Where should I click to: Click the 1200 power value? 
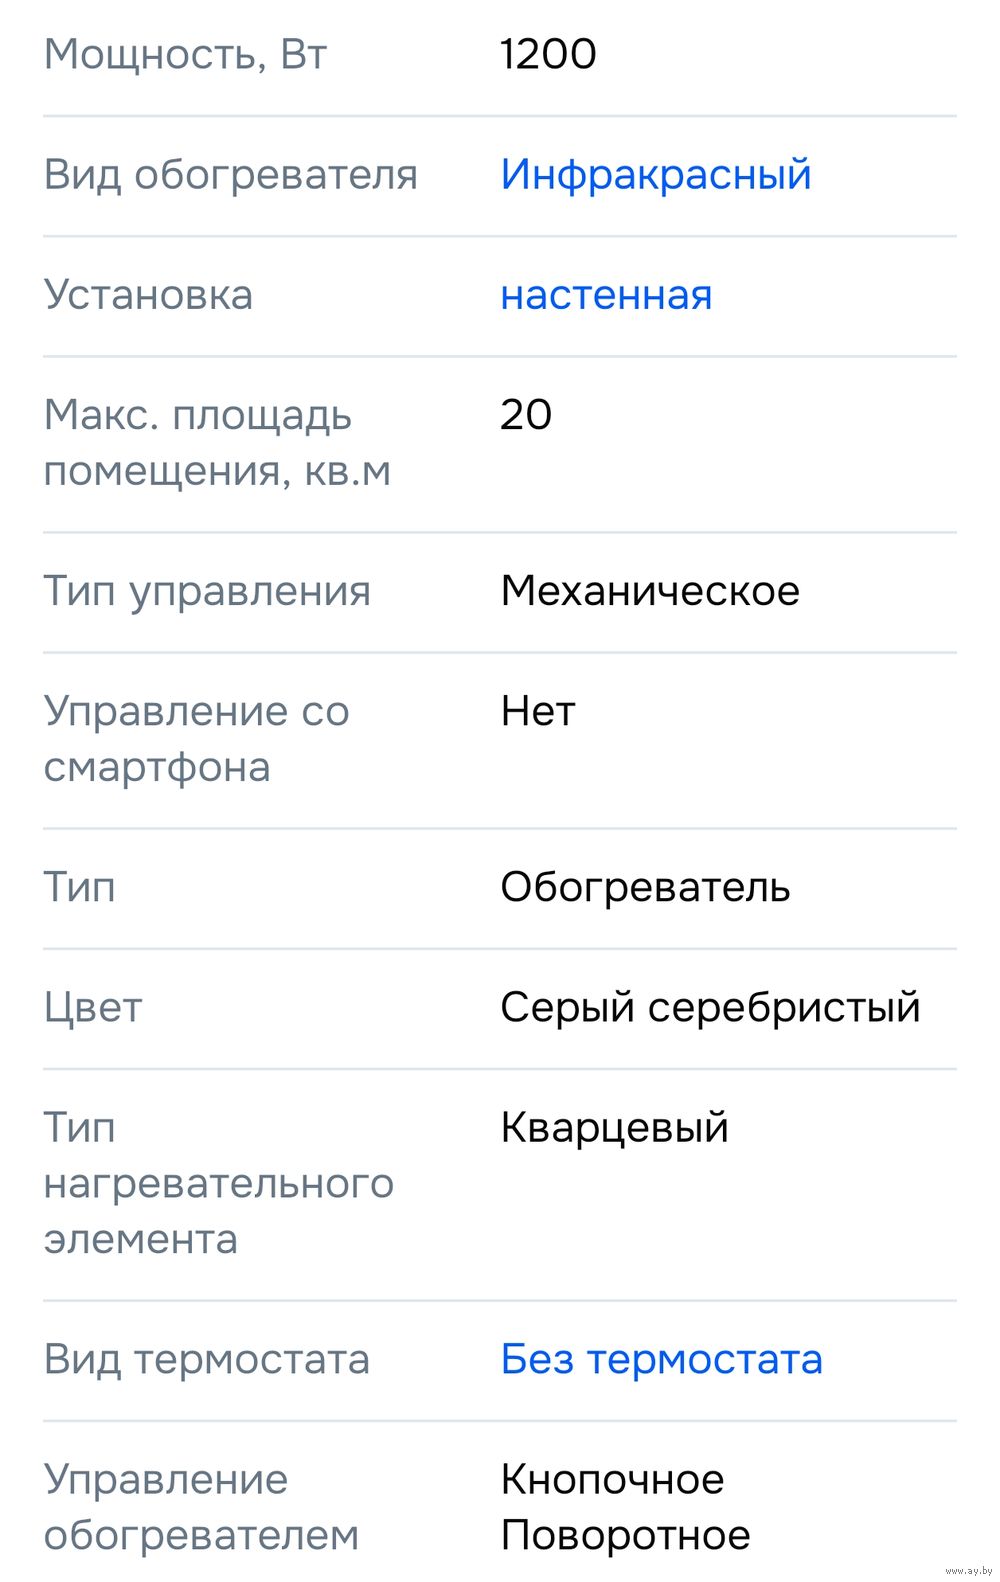click(x=548, y=54)
